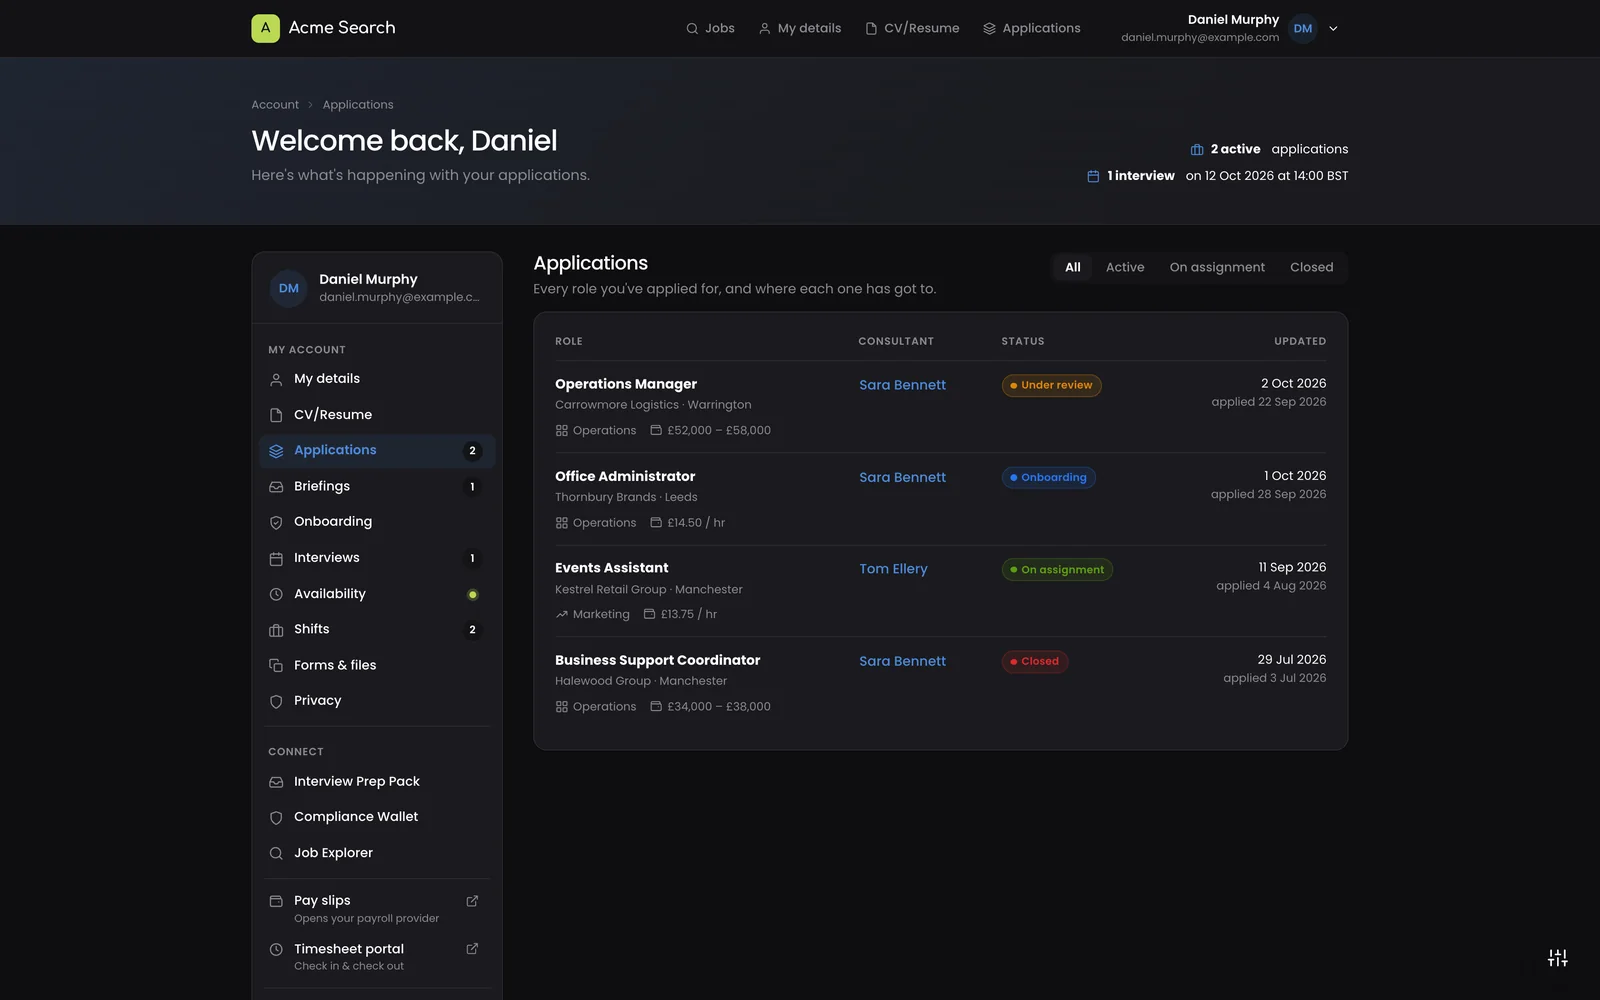Switch to the Active filter tab
This screenshot has height=1000, width=1600.
click(x=1125, y=267)
